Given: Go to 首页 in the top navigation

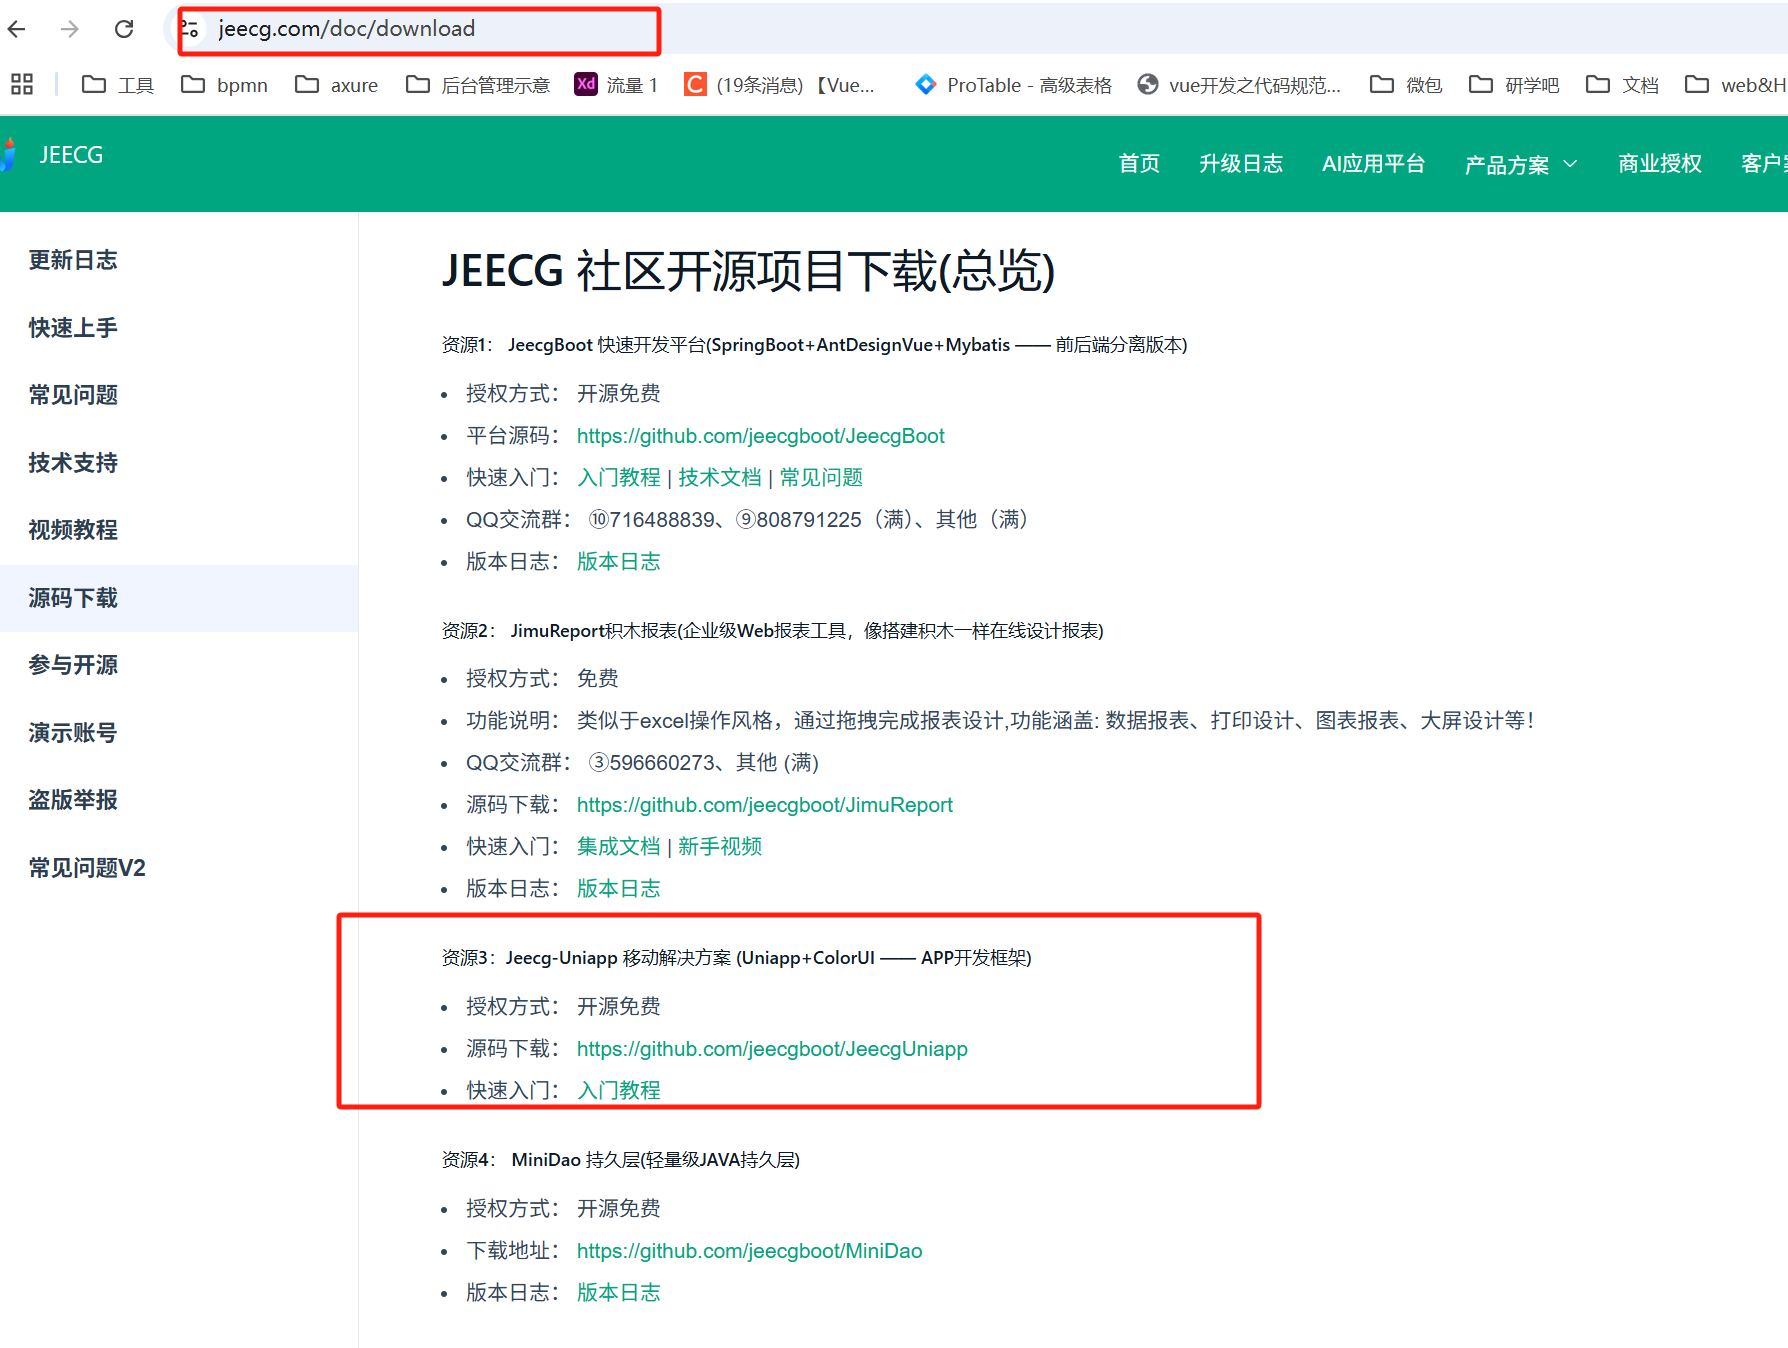Looking at the screenshot, I should click(1139, 163).
